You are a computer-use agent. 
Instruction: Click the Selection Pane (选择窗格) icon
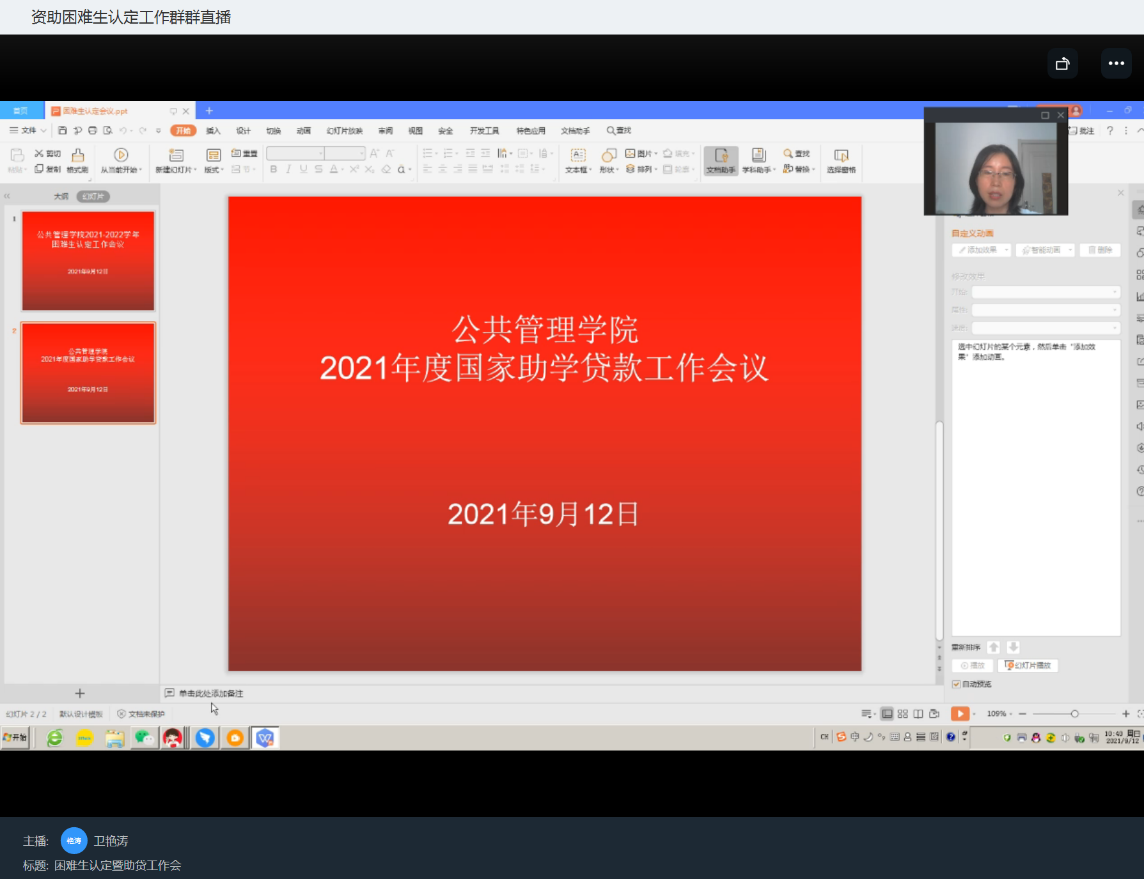[x=841, y=155]
